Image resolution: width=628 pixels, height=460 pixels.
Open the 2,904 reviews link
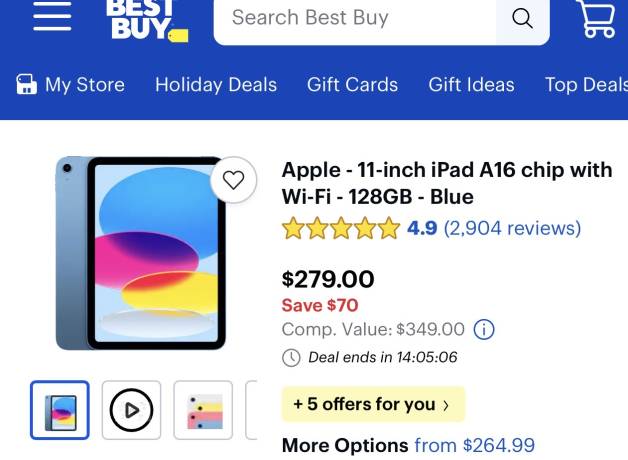click(x=512, y=229)
